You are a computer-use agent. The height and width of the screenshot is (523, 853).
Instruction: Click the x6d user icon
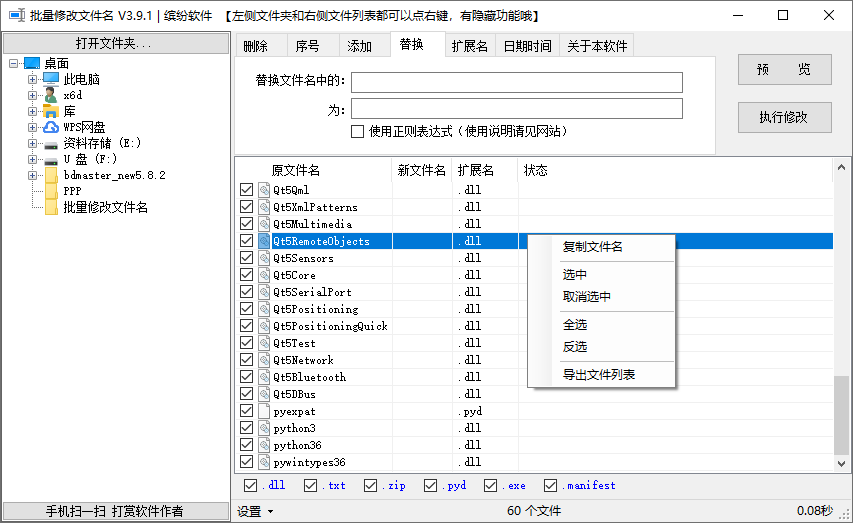point(51,95)
